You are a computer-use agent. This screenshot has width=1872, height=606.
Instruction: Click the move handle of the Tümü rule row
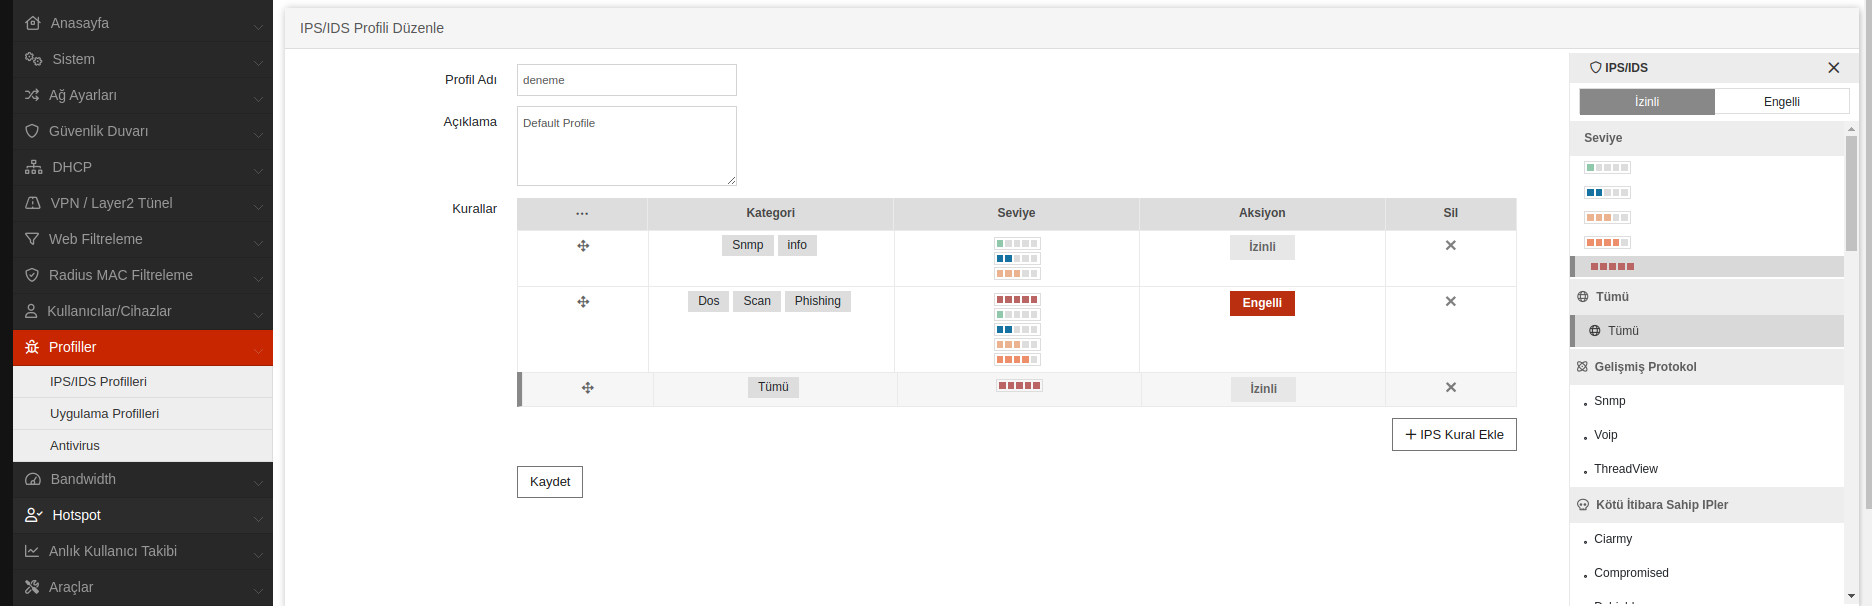(588, 388)
